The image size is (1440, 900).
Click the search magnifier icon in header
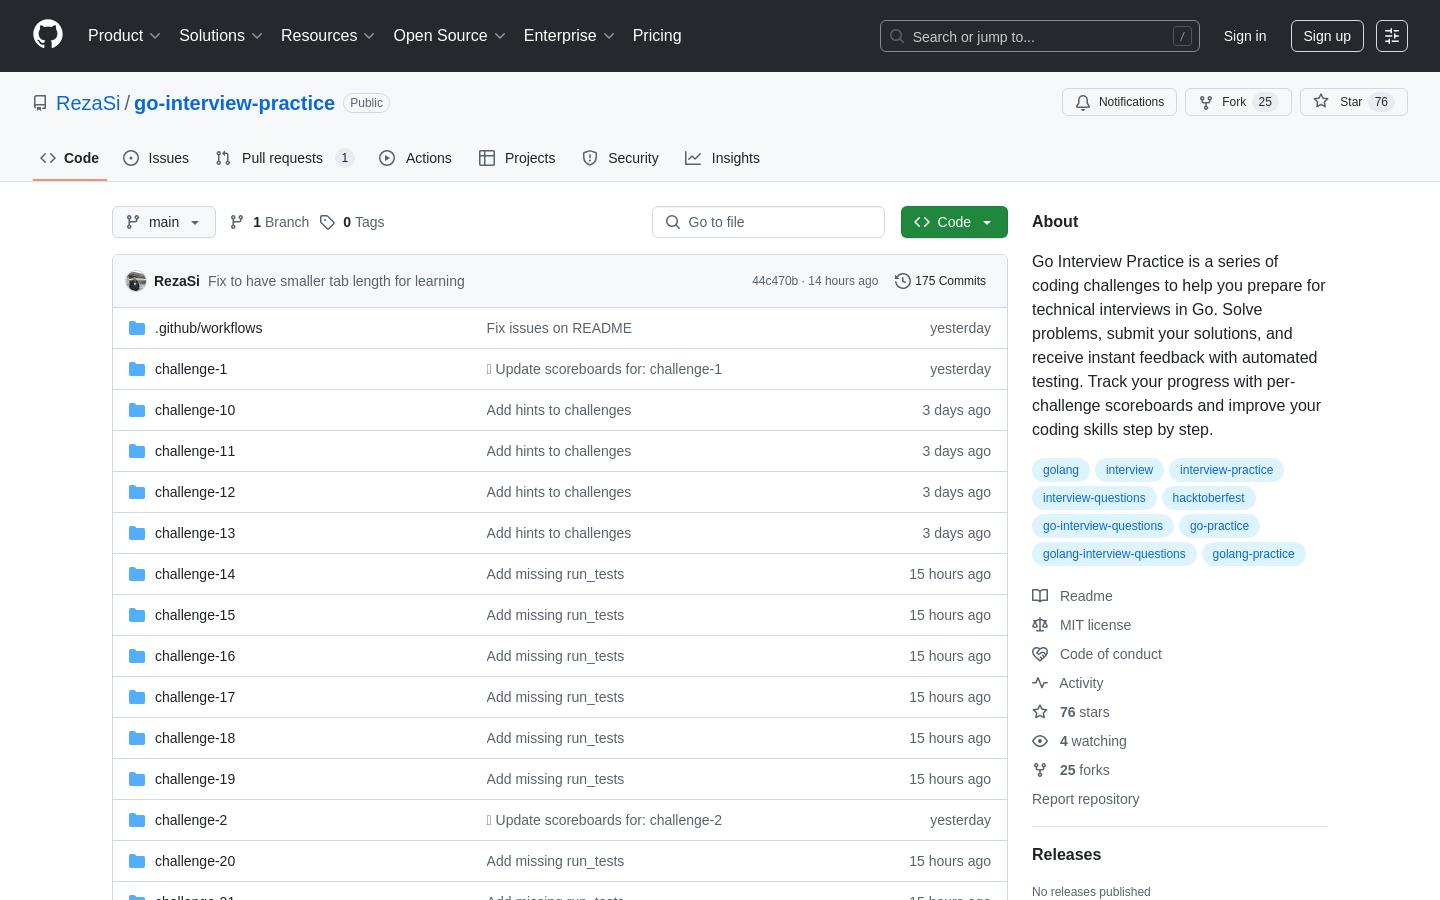point(897,36)
